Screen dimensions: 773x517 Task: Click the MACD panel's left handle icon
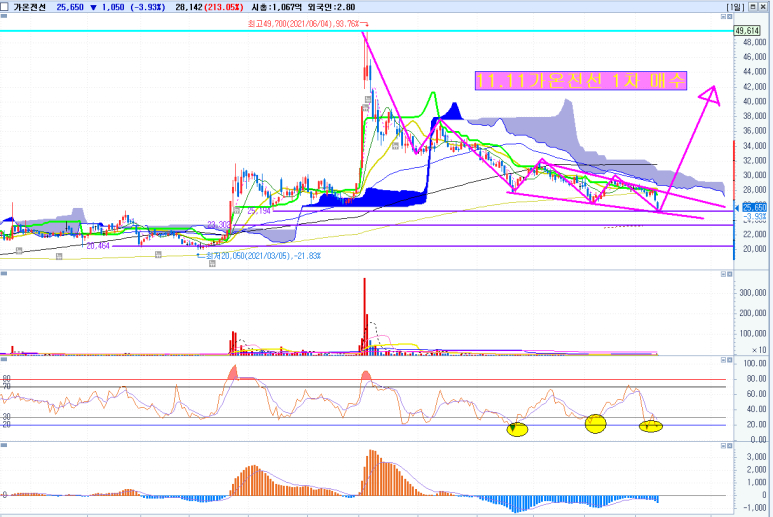[x=4, y=445]
